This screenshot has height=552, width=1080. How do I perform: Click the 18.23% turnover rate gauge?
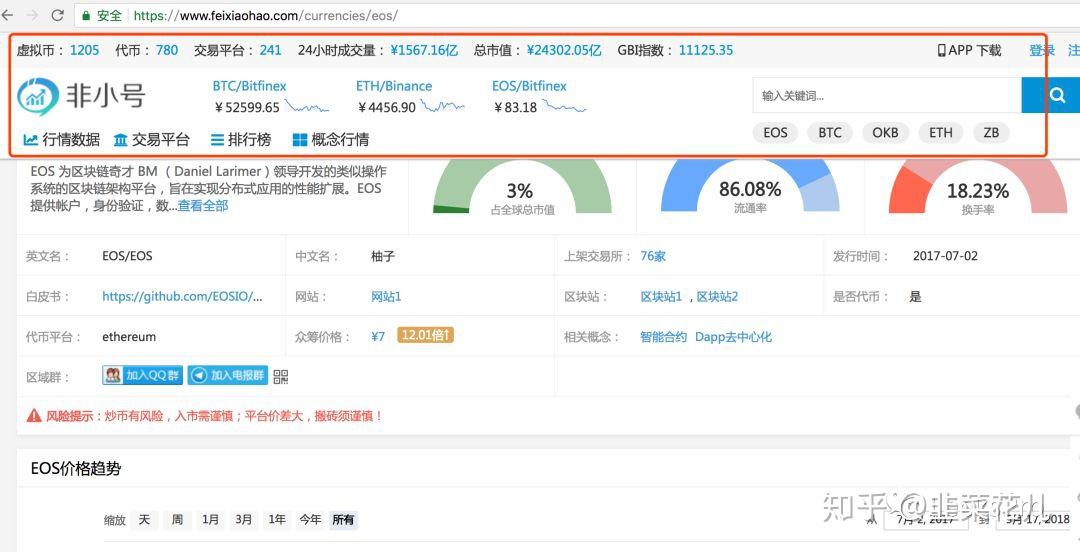[977, 186]
